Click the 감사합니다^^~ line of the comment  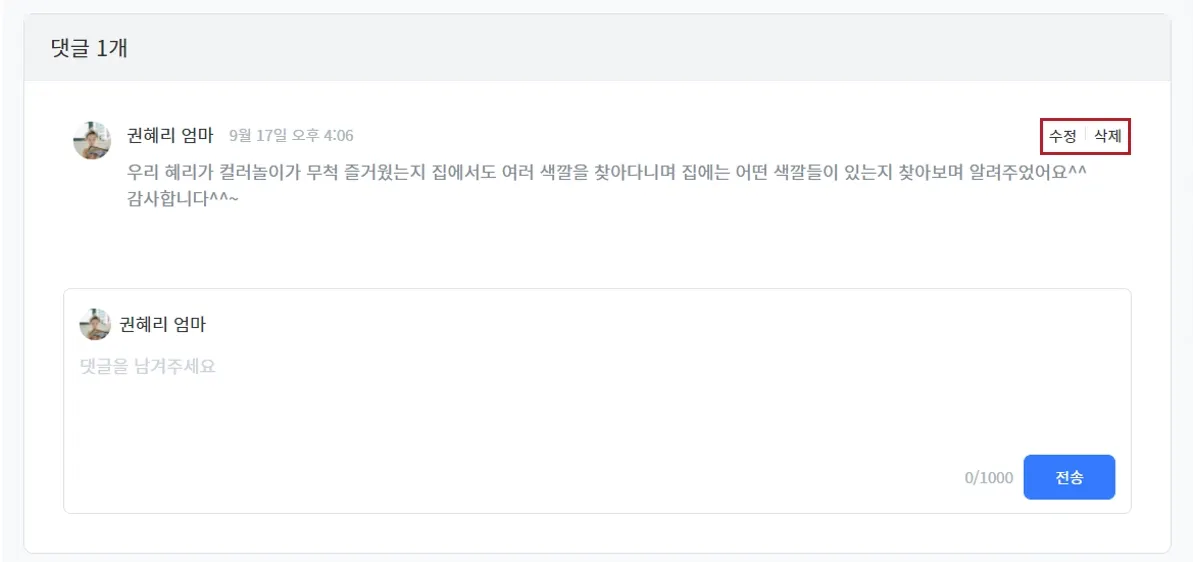click(x=183, y=198)
